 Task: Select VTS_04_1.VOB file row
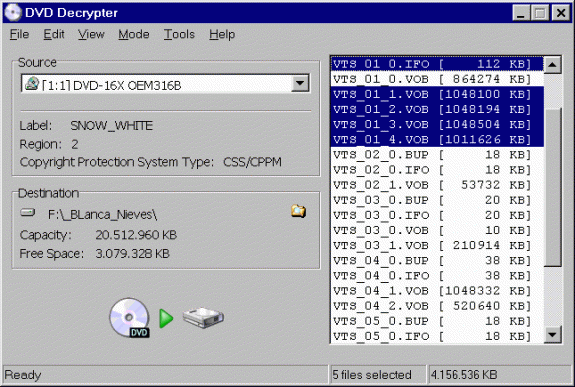click(437, 291)
